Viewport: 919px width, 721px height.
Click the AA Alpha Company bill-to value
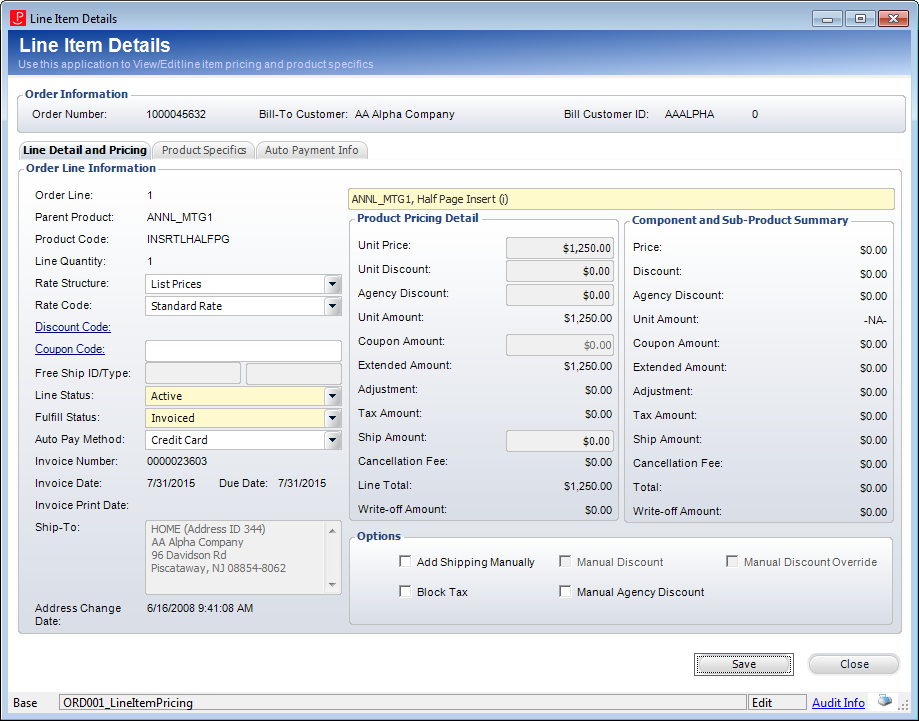tap(404, 114)
